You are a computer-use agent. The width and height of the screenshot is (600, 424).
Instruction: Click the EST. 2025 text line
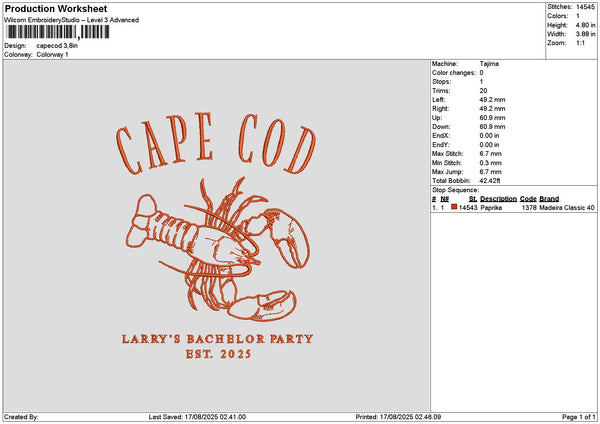[x=218, y=354]
